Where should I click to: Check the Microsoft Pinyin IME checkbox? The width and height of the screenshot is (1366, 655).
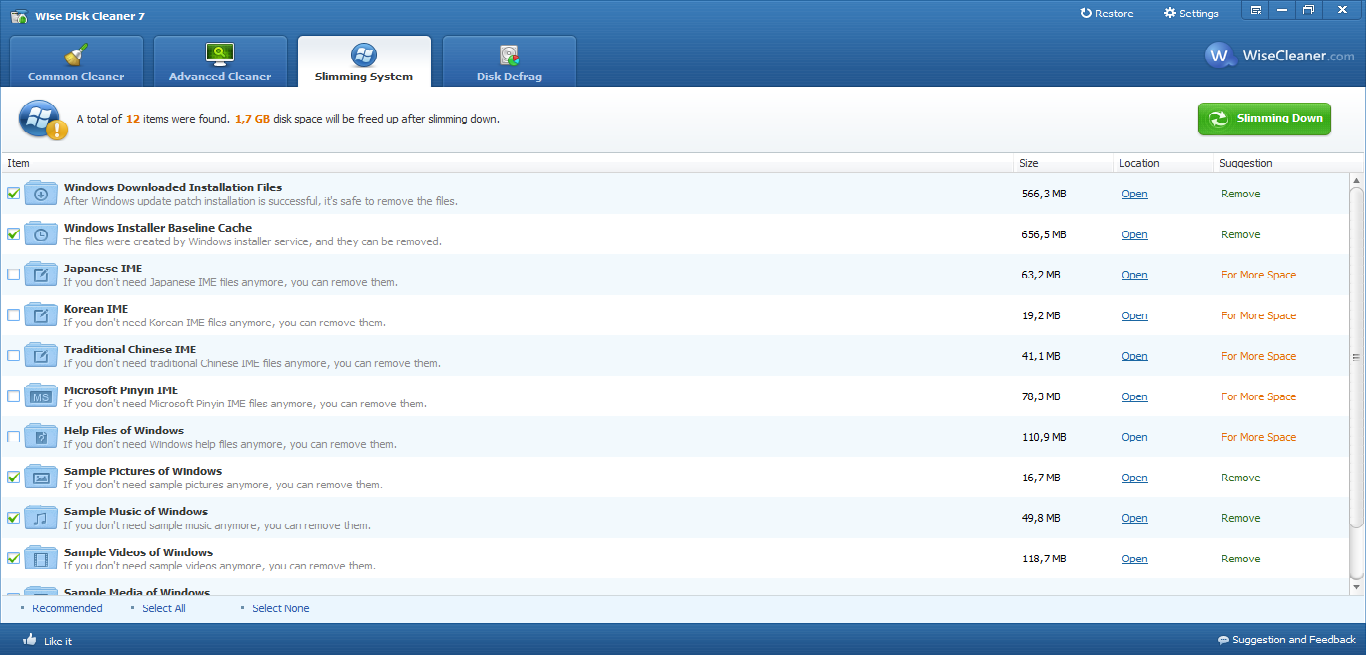[14, 396]
